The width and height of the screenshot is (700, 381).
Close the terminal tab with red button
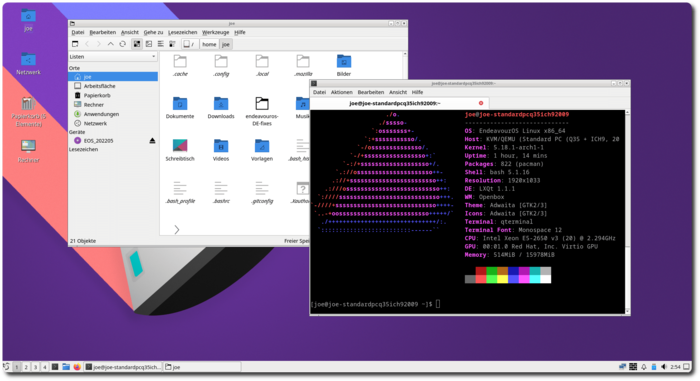tap(481, 103)
